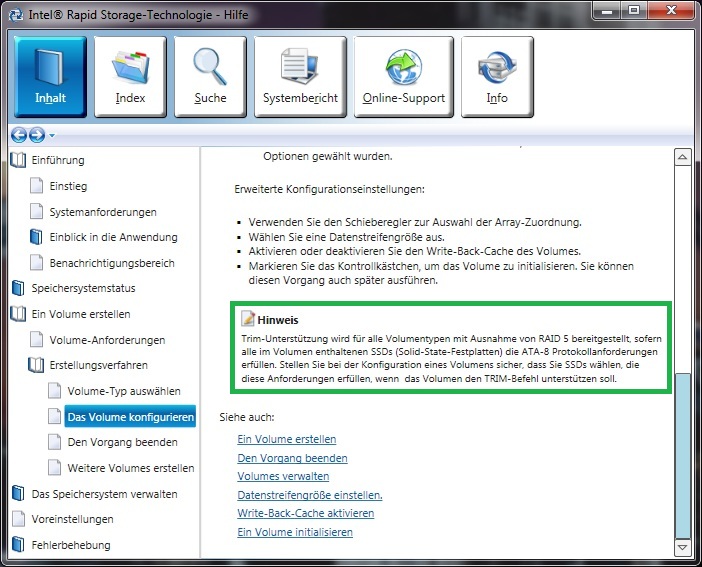Click the Volume-Anforderungen page icon
The height and width of the screenshot is (567, 702).
point(36,340)
